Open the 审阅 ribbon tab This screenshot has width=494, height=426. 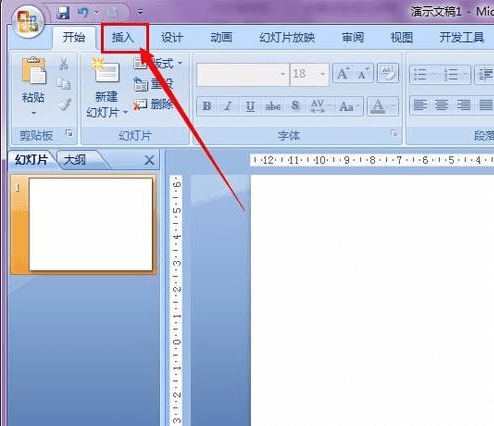coord(353,37)
